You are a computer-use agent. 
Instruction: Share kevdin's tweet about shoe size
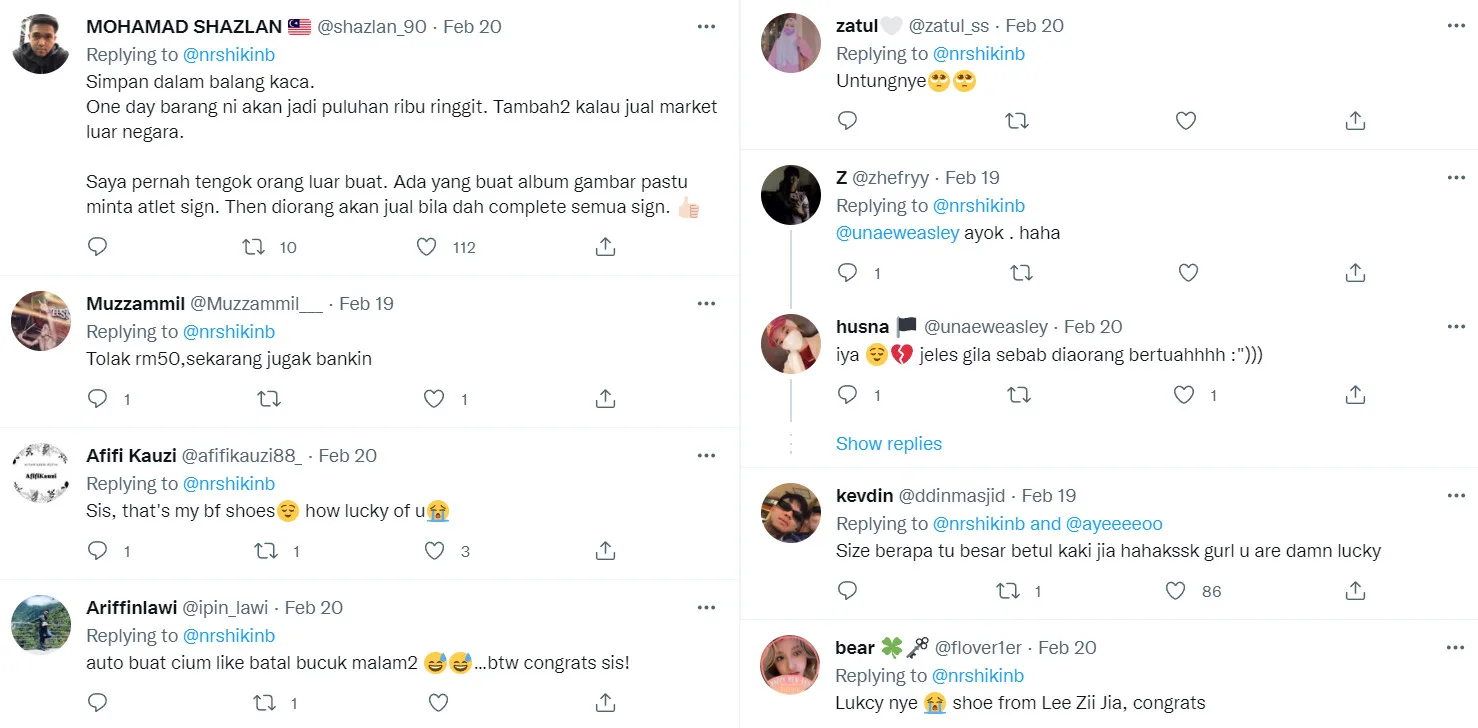pos(1355,591)
